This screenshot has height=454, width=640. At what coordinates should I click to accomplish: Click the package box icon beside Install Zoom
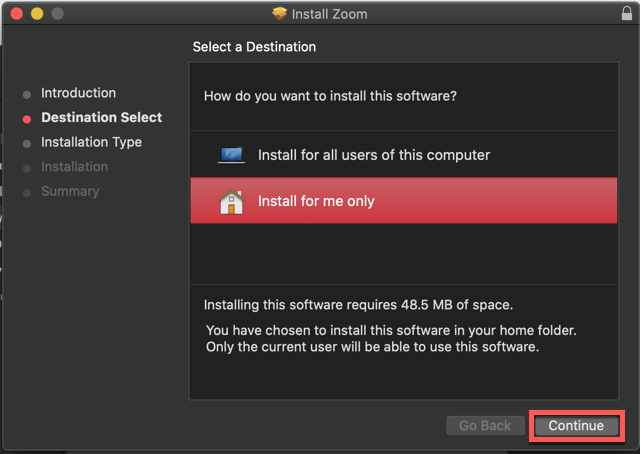pyautogui.click(x=280, y=13)
